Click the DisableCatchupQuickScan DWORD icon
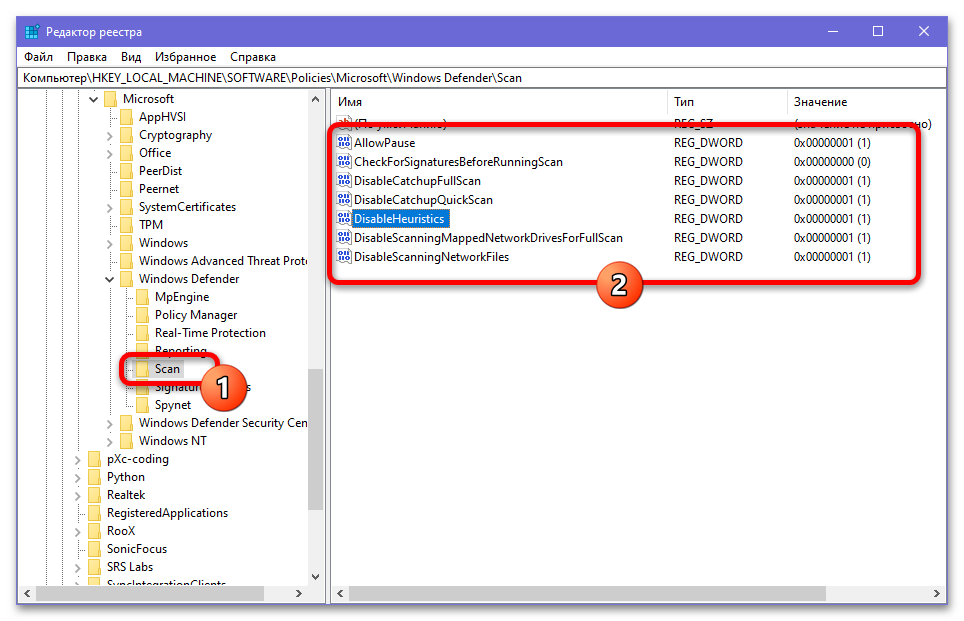964x621 pixels. point(344,200)
